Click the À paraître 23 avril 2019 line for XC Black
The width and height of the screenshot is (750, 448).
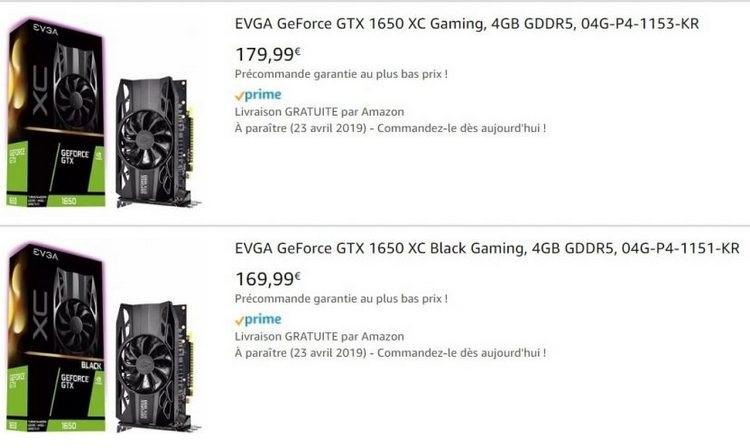point(390,353)
